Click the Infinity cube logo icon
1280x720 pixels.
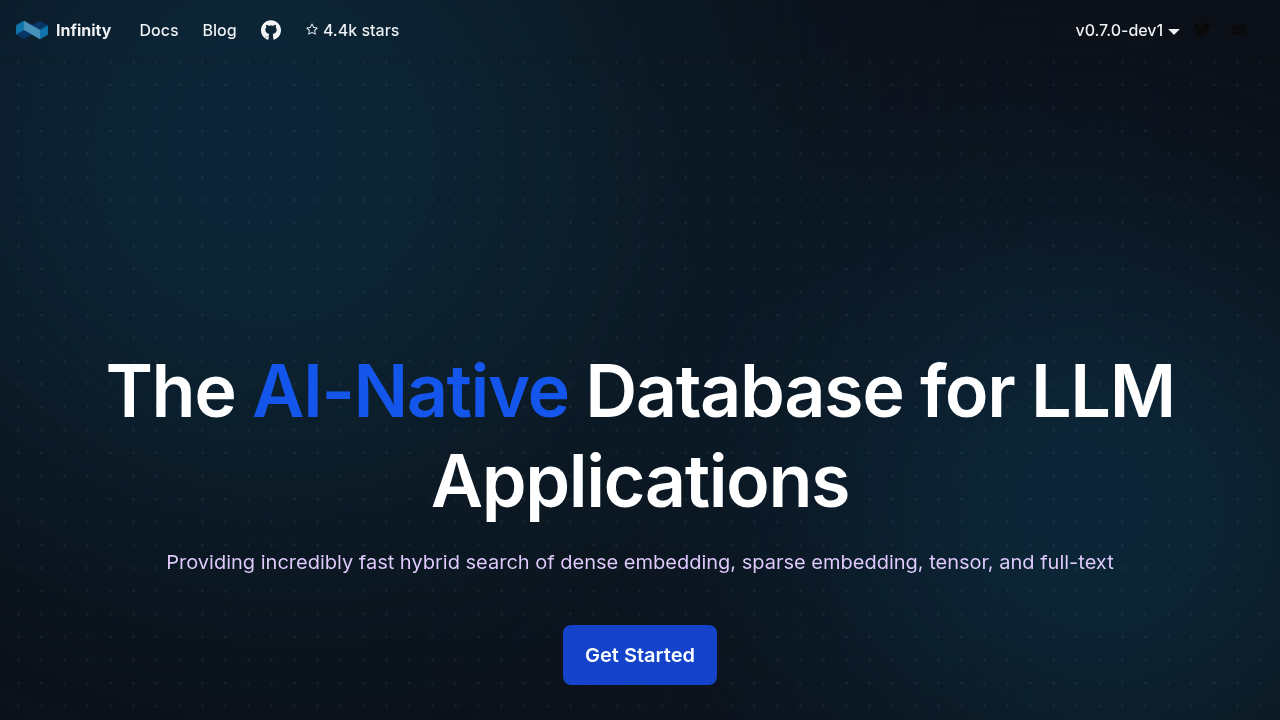tap(32, 30)
